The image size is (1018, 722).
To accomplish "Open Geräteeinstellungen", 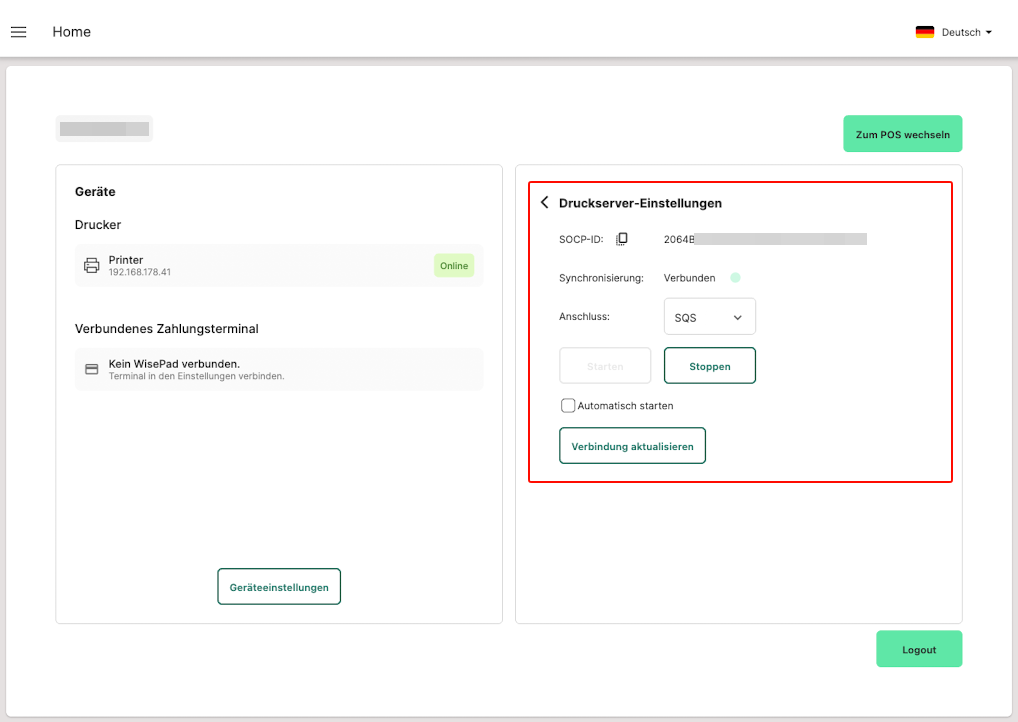I will [x=279, y=587].
